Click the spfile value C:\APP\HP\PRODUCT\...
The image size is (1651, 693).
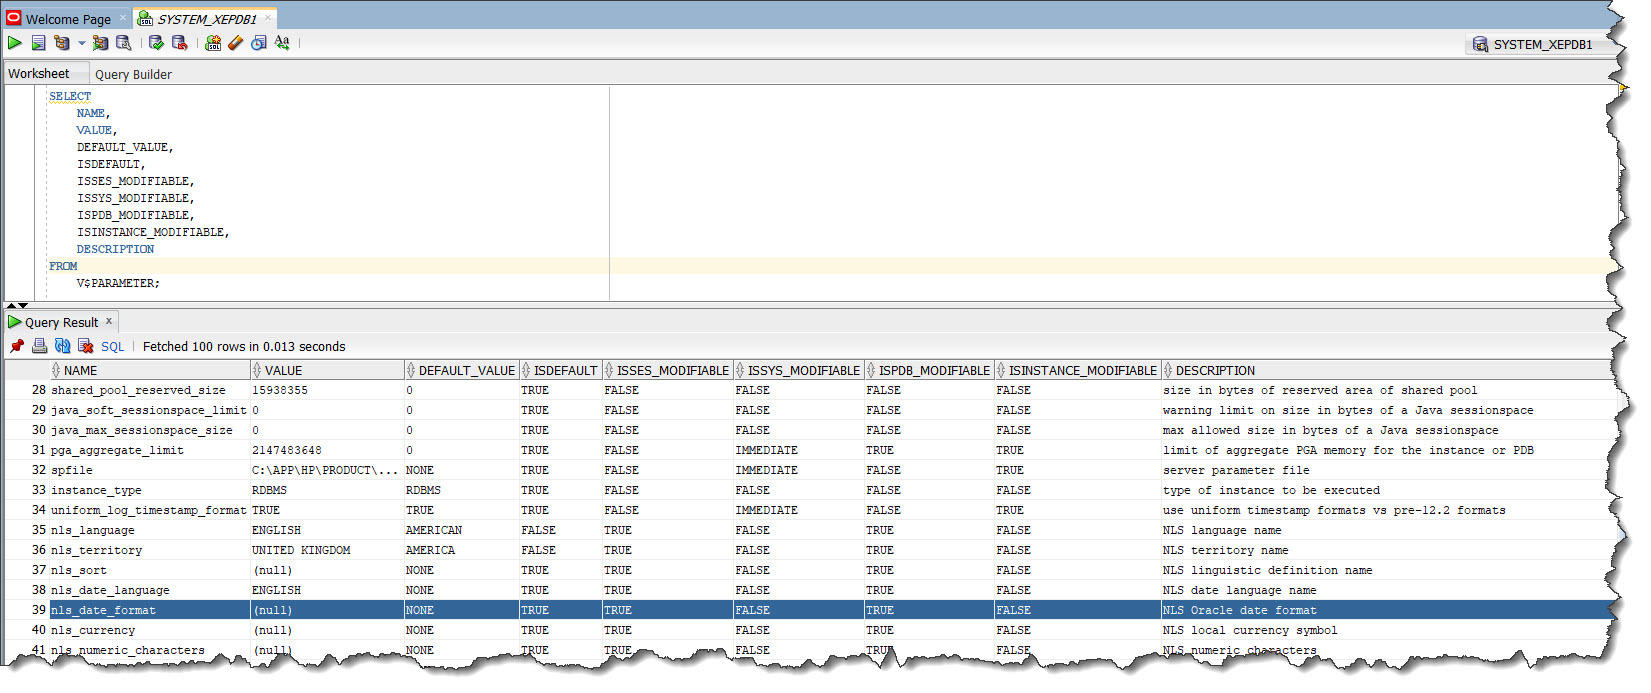click(x=325, y=470)
